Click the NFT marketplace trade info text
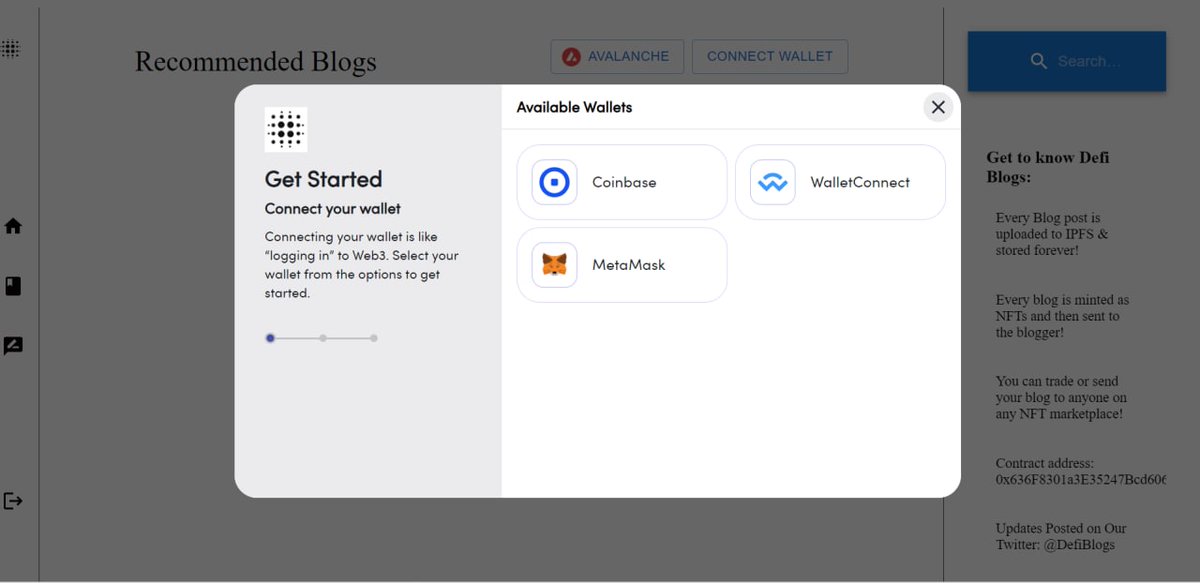Viewport: 1200px width, 583px height. (1061, 397)
